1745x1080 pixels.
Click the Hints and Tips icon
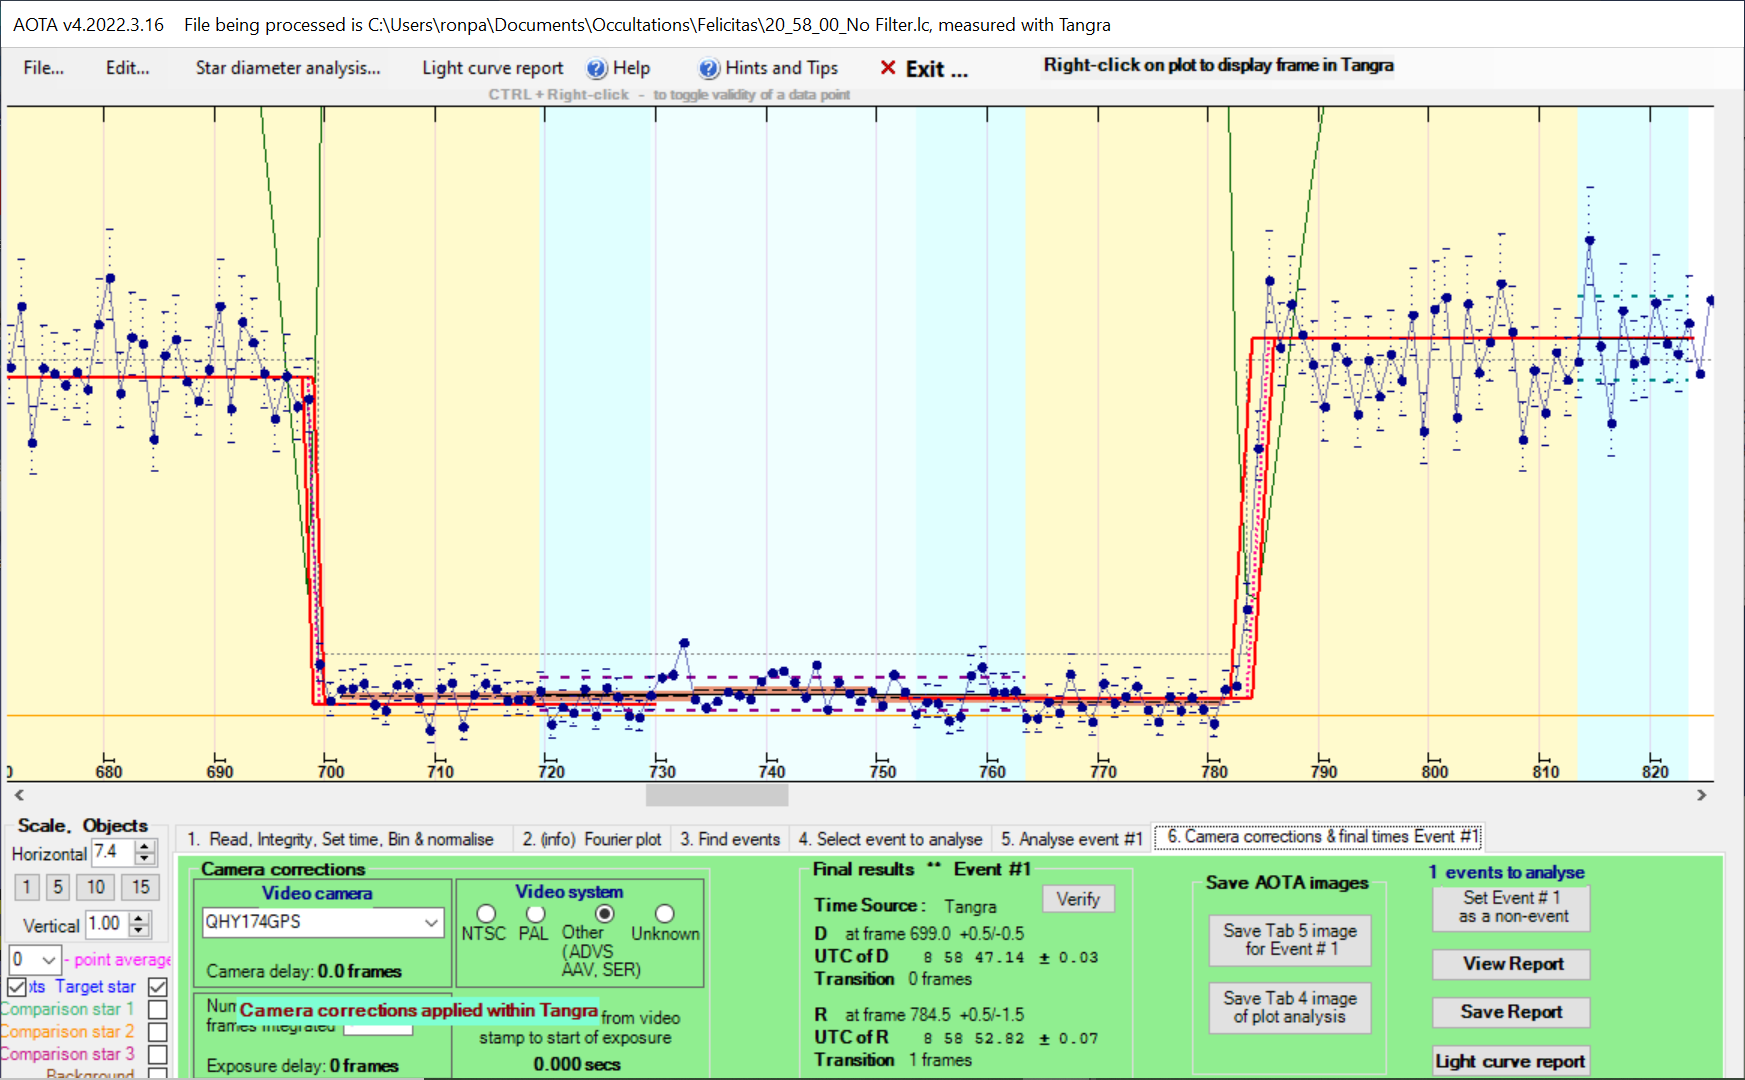pyautogui.click(x=709, y=68)
